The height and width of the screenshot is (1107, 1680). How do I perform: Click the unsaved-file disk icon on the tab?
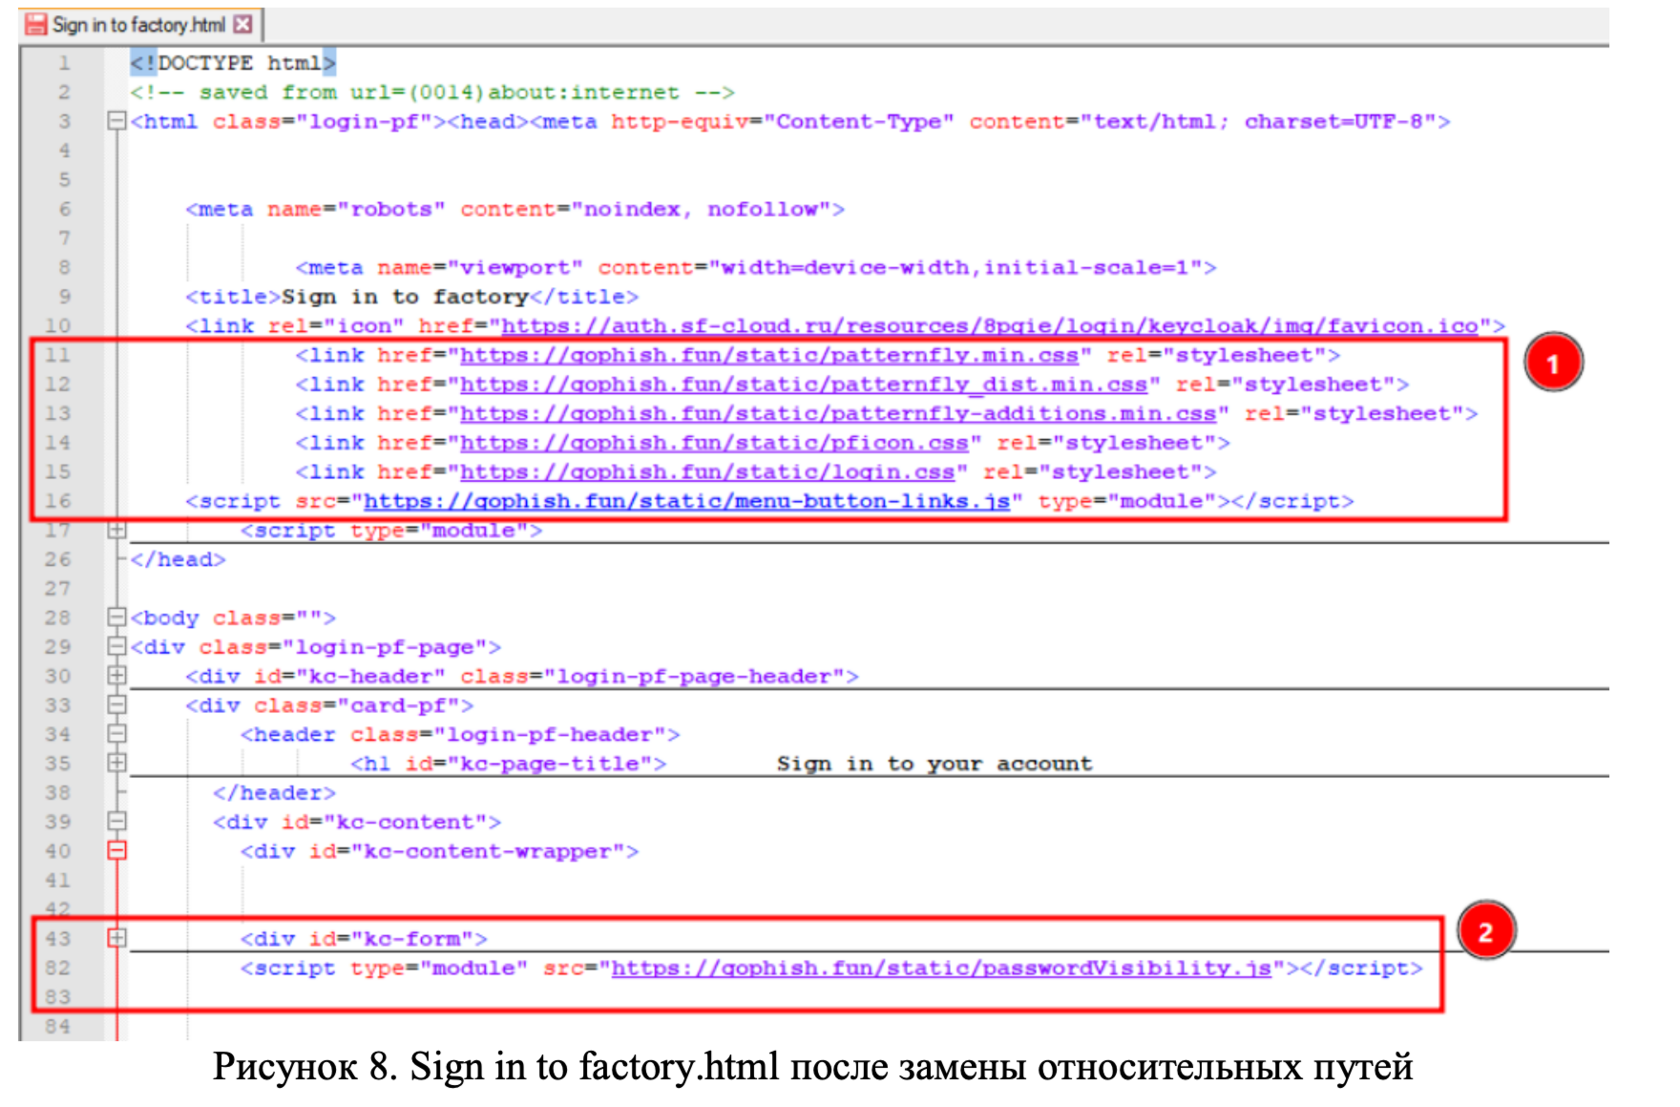[x=36, y=24]
